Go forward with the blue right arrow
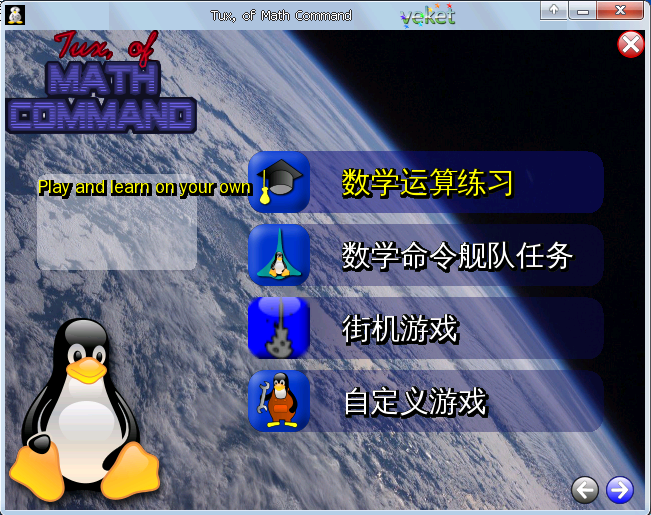Image resolution: width=651 pixels, height=515 pixels. point(620,490)
